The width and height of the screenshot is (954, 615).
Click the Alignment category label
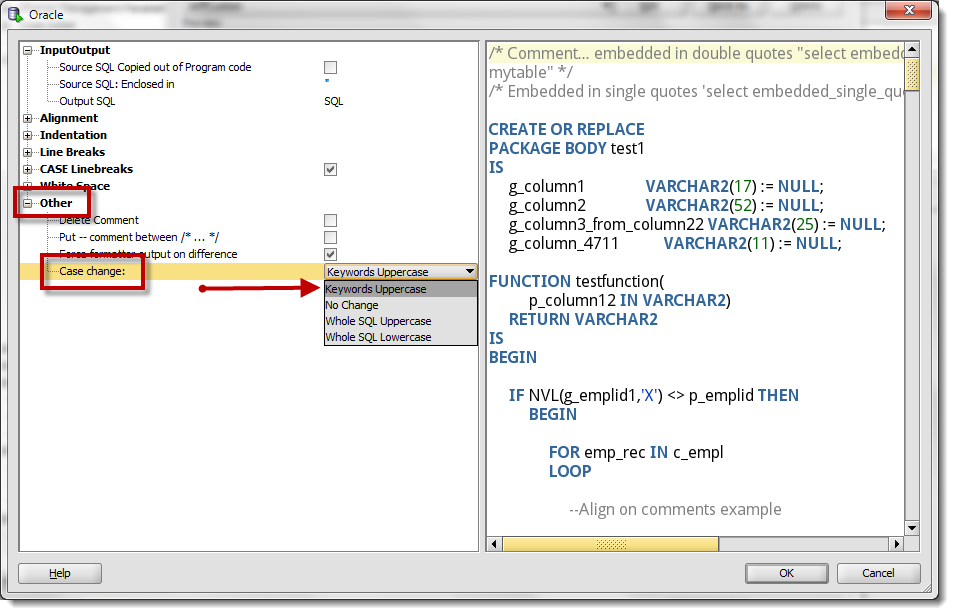click(x=69, y=119)
